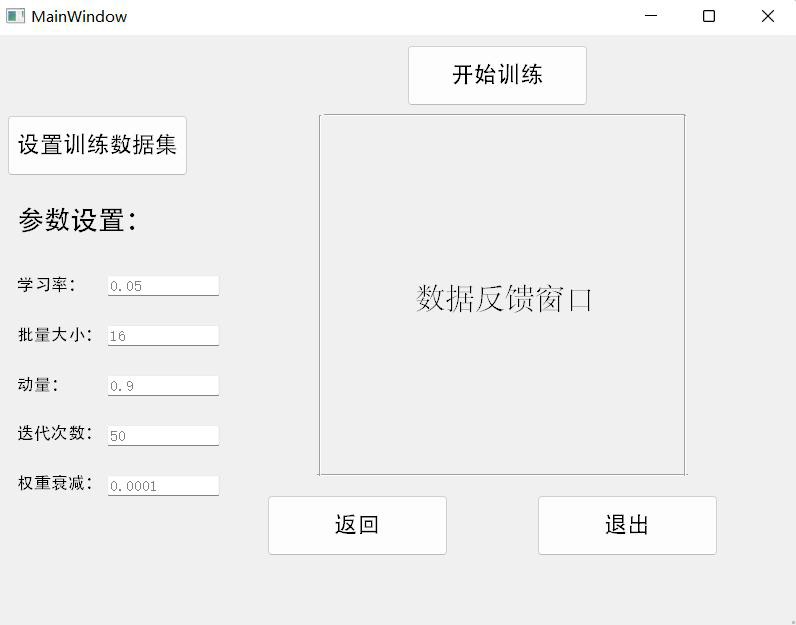Image resolution: width=796 pixels, height=625 pixels.
Task: Click the 数据反馈窗口 display area
Action: (502, 295)
